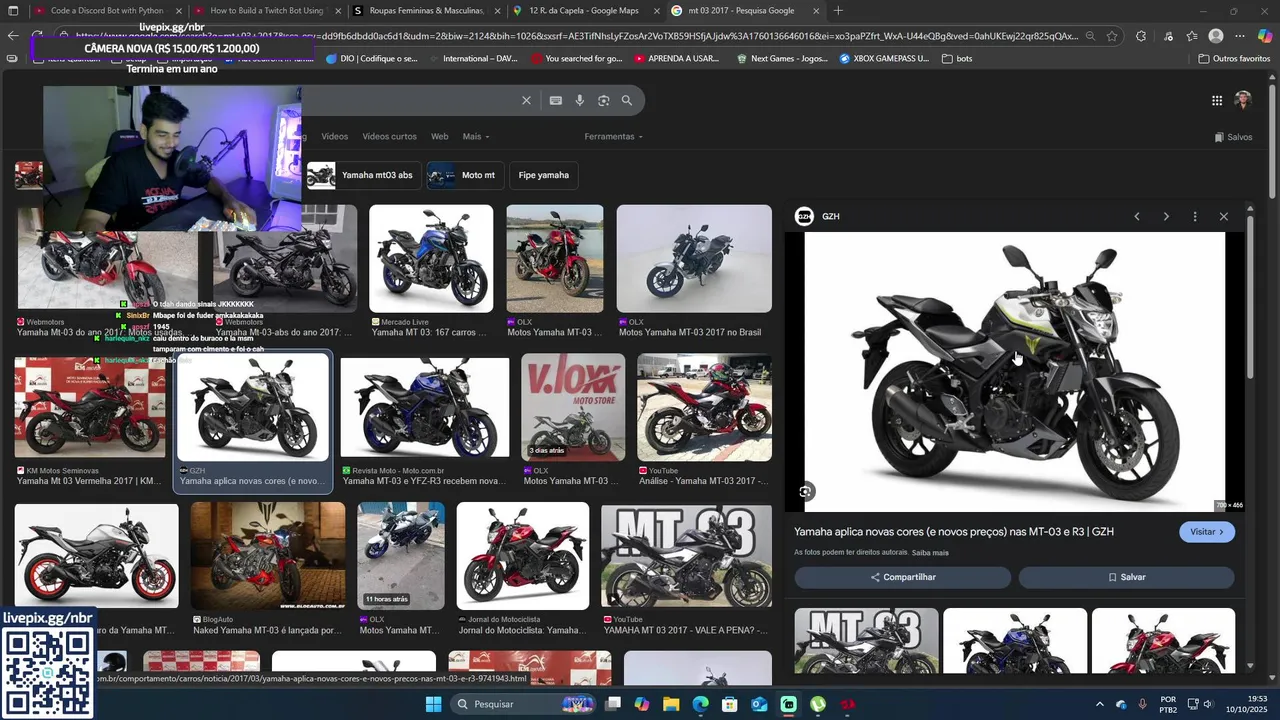The width and height of the screenshot is (1280, 720).
Task: Switch to How to Build a Twitch Bot tab
Action: 266,11
